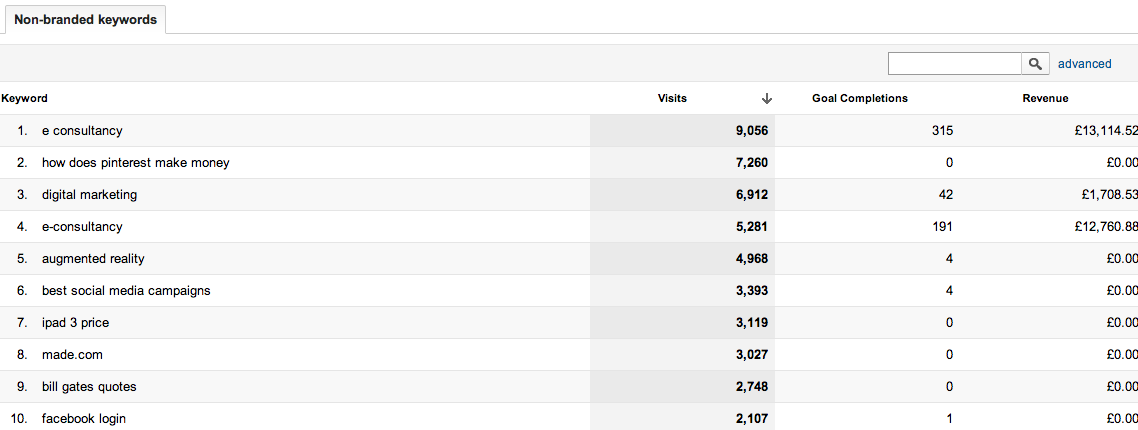Click the 'made.com' keyword entry
This screenshot has height=430, width=1138.
coord(72,355)
